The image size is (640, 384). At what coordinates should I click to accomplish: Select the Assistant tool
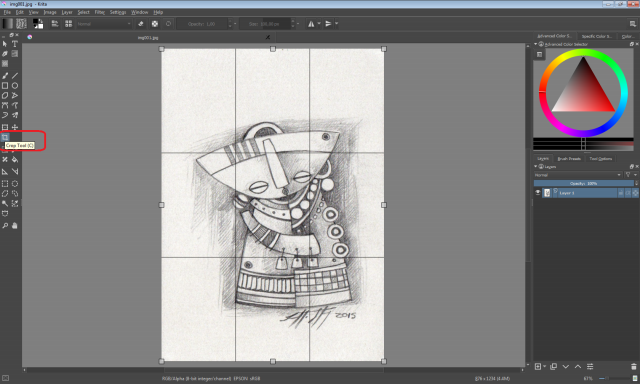(5, 171)
